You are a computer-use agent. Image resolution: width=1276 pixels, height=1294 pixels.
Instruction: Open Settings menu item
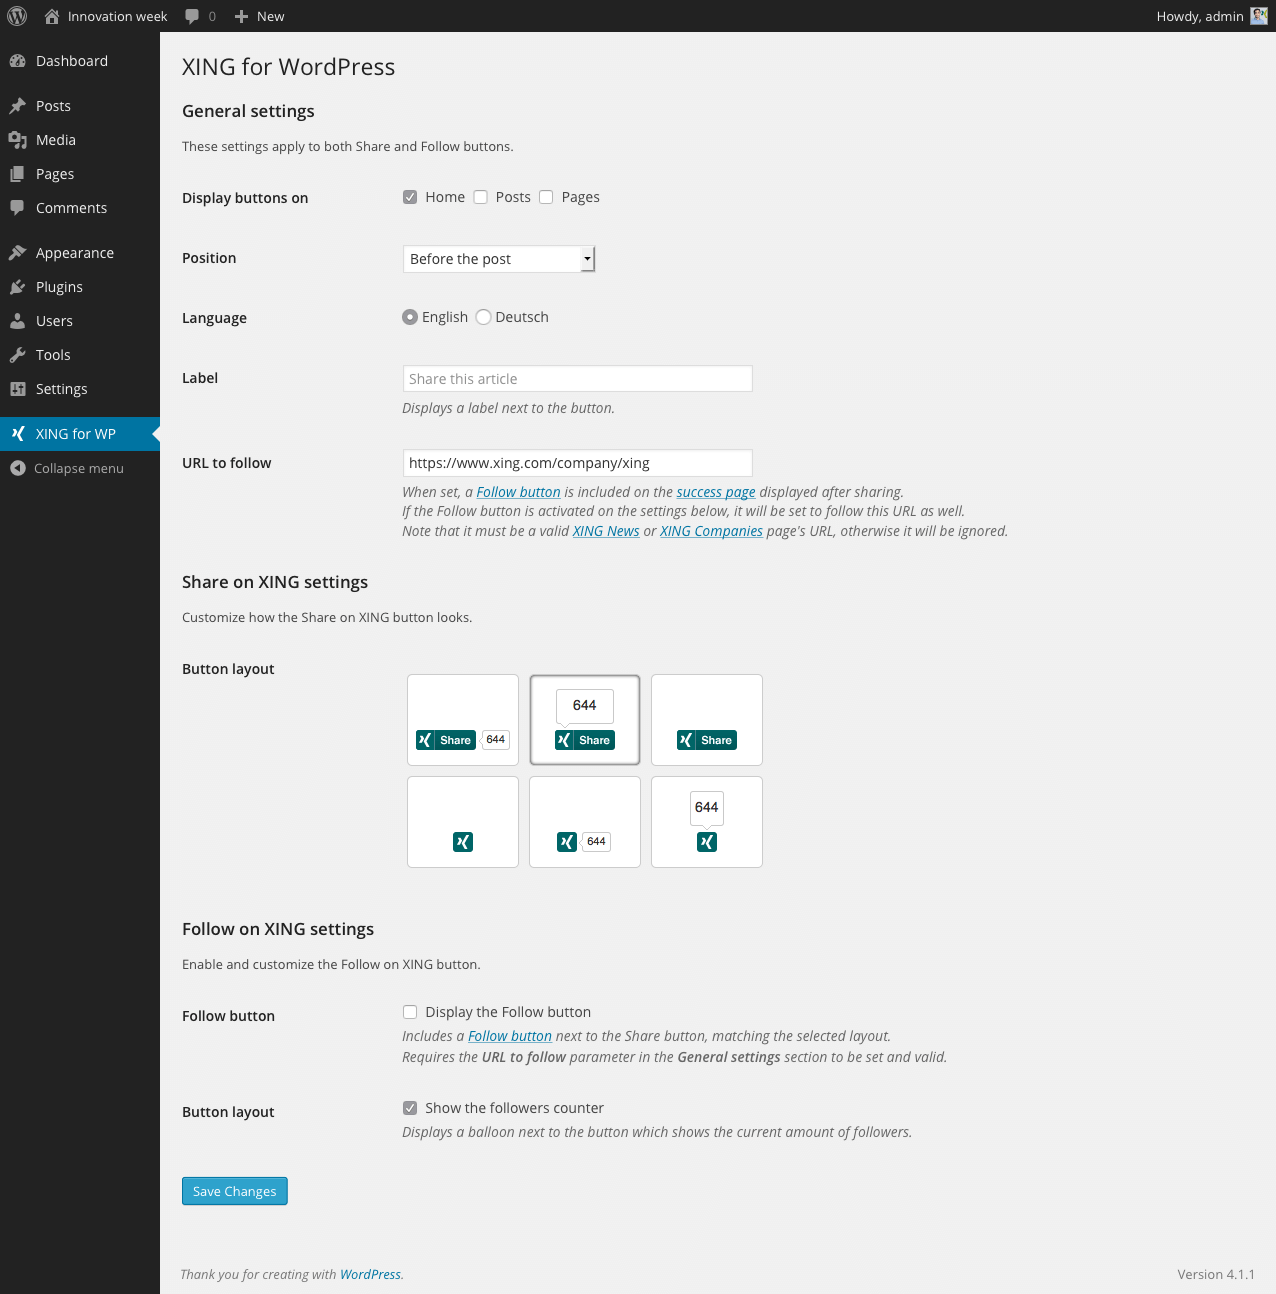pos(80,389)
